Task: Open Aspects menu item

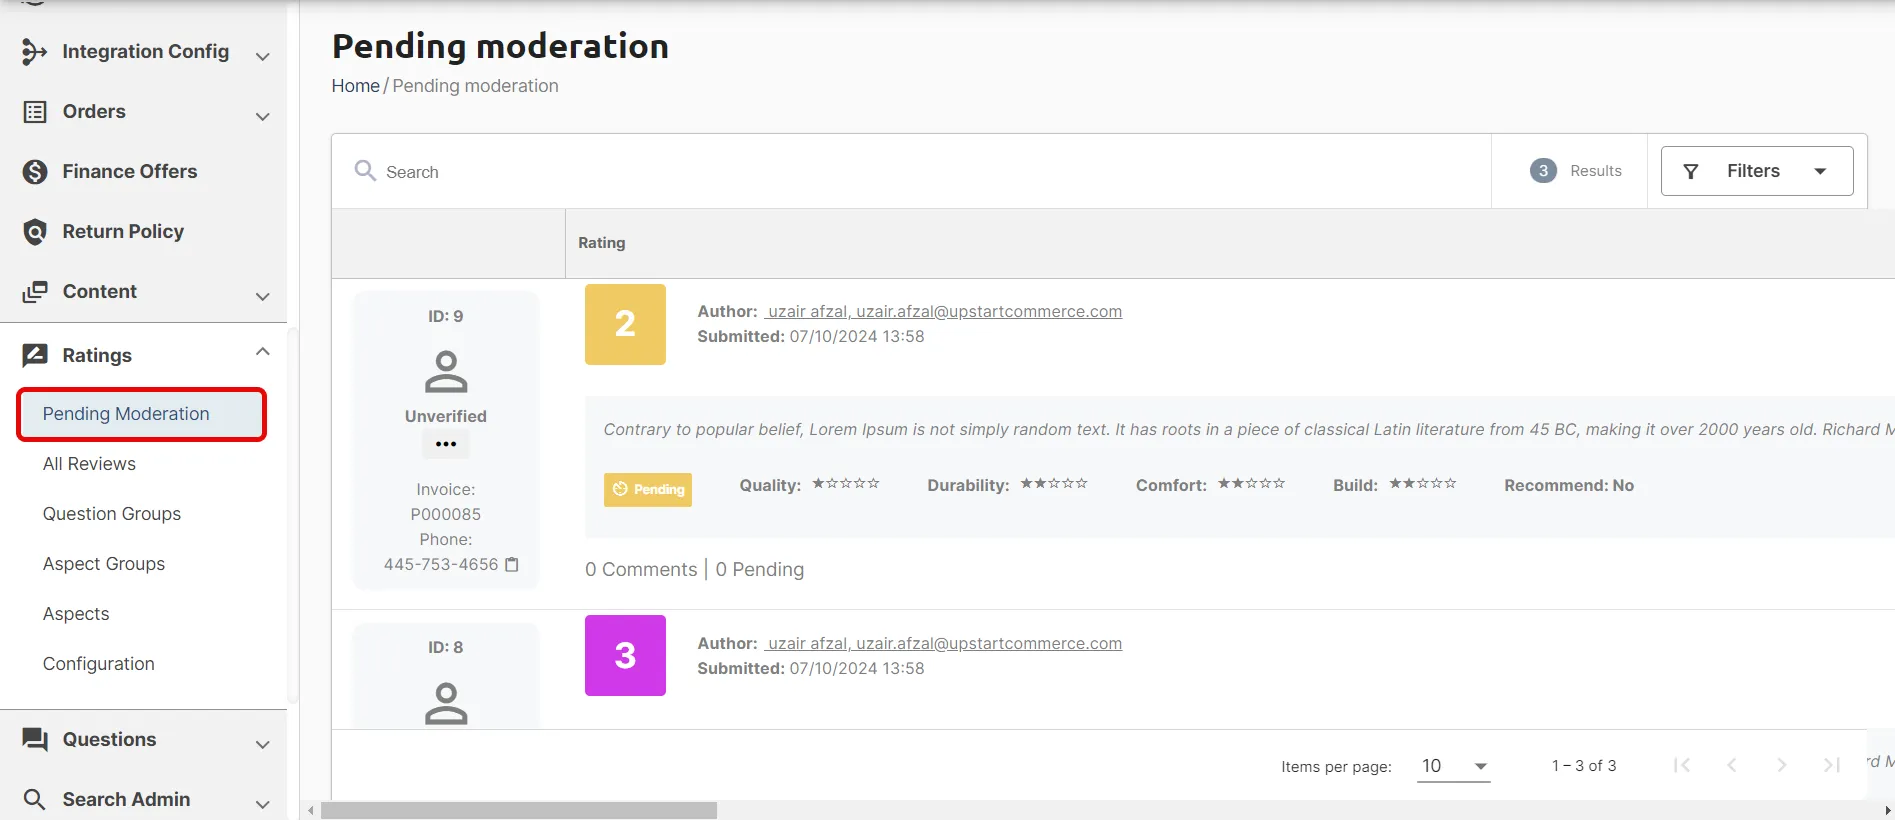Action: (76, 614)
